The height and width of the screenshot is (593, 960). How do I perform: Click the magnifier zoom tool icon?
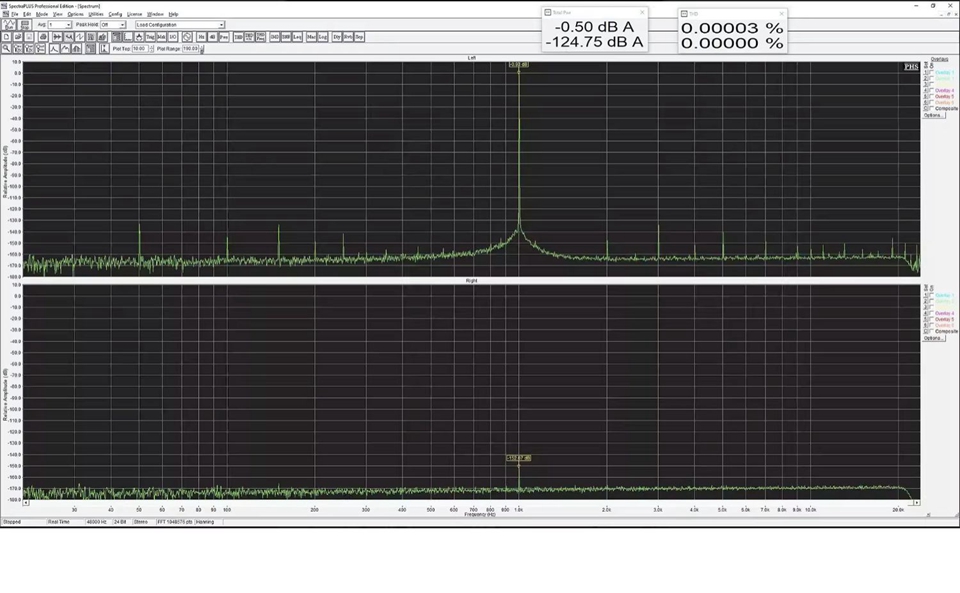(x=6, y=48)
